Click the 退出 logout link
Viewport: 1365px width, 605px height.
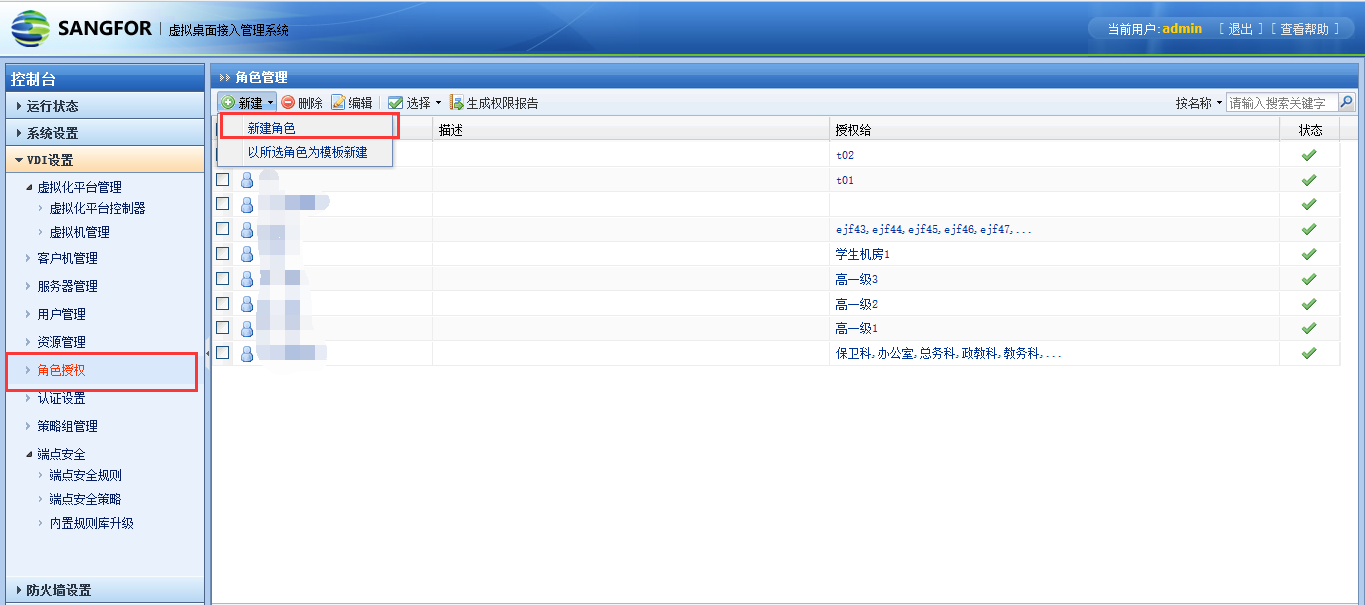point(1241,29)
